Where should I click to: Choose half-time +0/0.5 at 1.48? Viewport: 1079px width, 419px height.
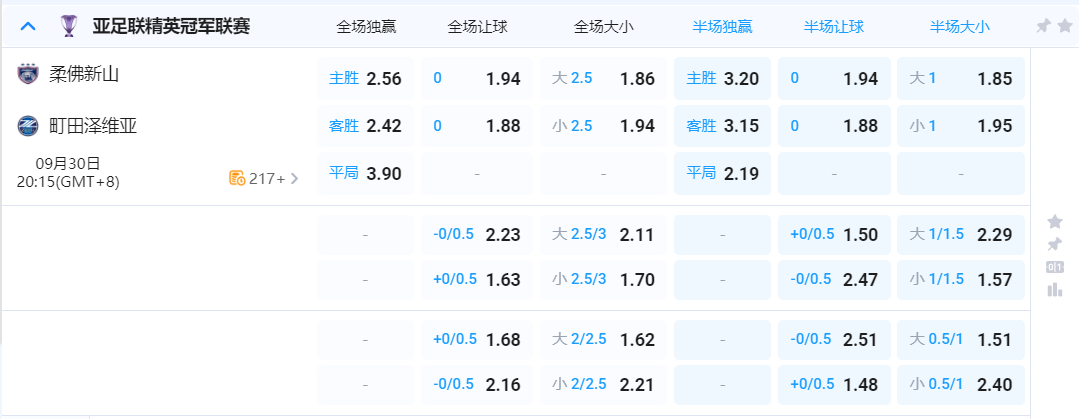click(x=835, y=385)
